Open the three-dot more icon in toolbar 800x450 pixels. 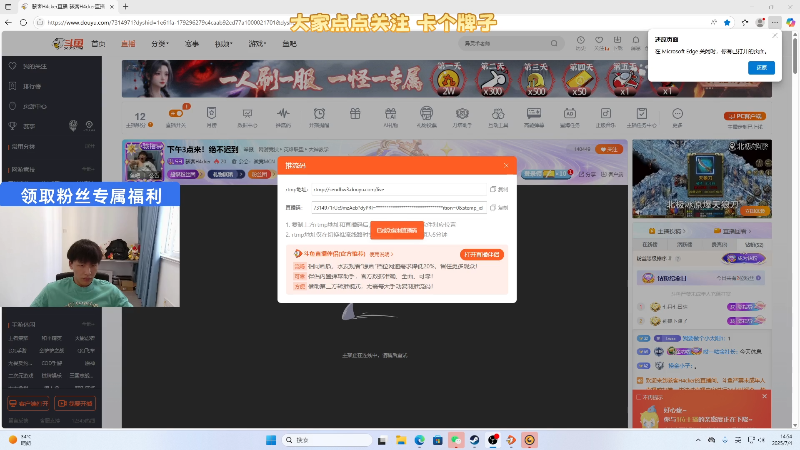click(x=678, y=113)
